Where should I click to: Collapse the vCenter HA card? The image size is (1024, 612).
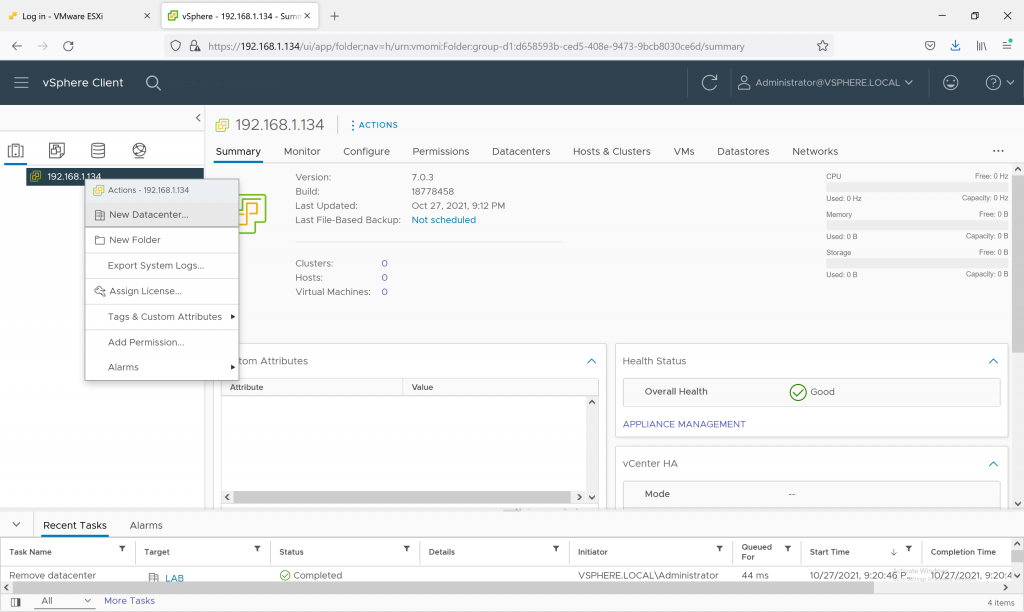pos(993,464)
